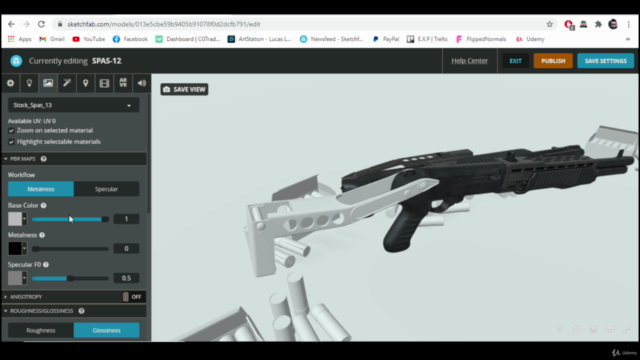Image resolution: width=640 pixels, height=360 pixels.
Task: Select the Glossiness mode
Action: [107, 330]
